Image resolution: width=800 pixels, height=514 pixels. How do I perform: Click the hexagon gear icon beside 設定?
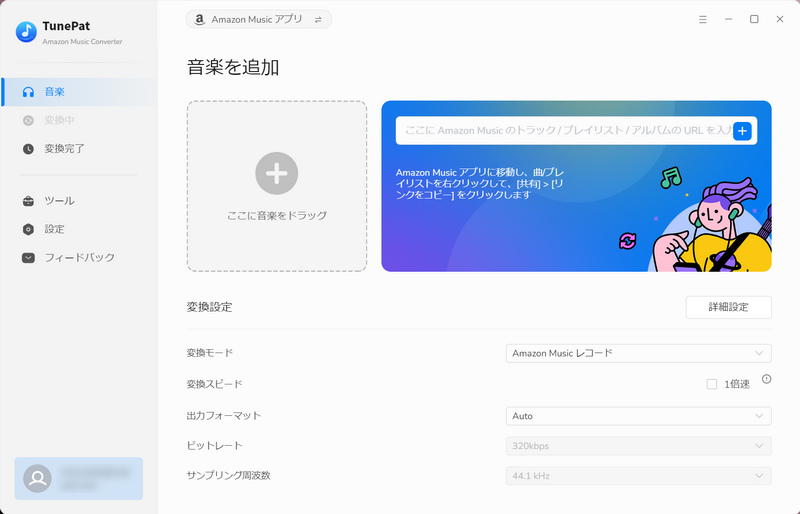click(28, 229)
